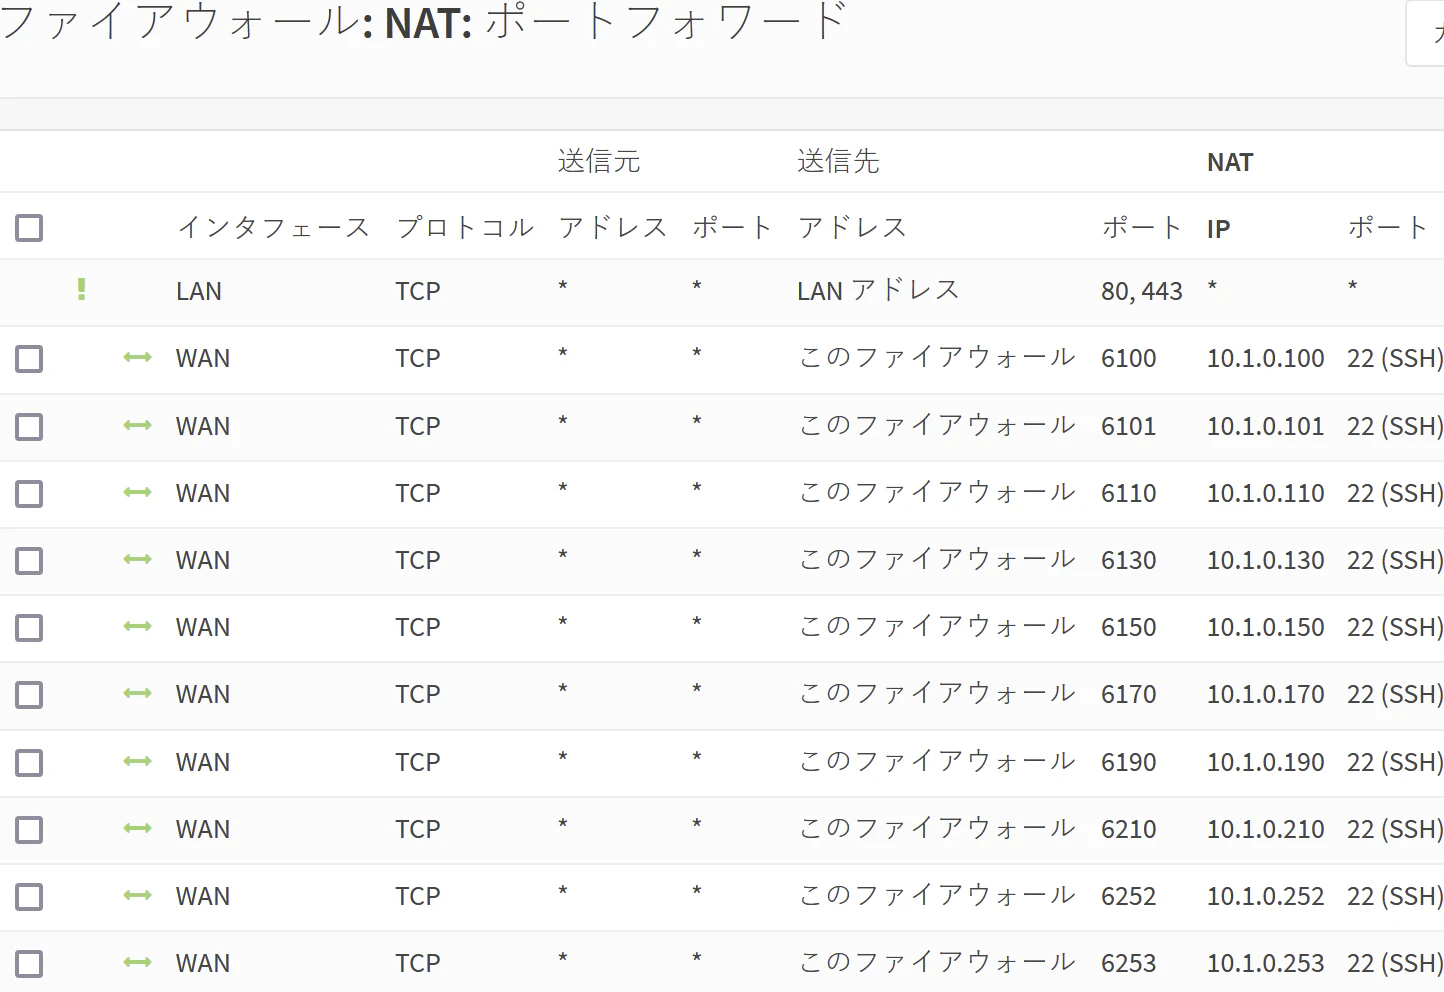This screenshot has height=992, width=1444.
Task: Click NAT IP 10.1.0.190
Action: coord(1265,762)
